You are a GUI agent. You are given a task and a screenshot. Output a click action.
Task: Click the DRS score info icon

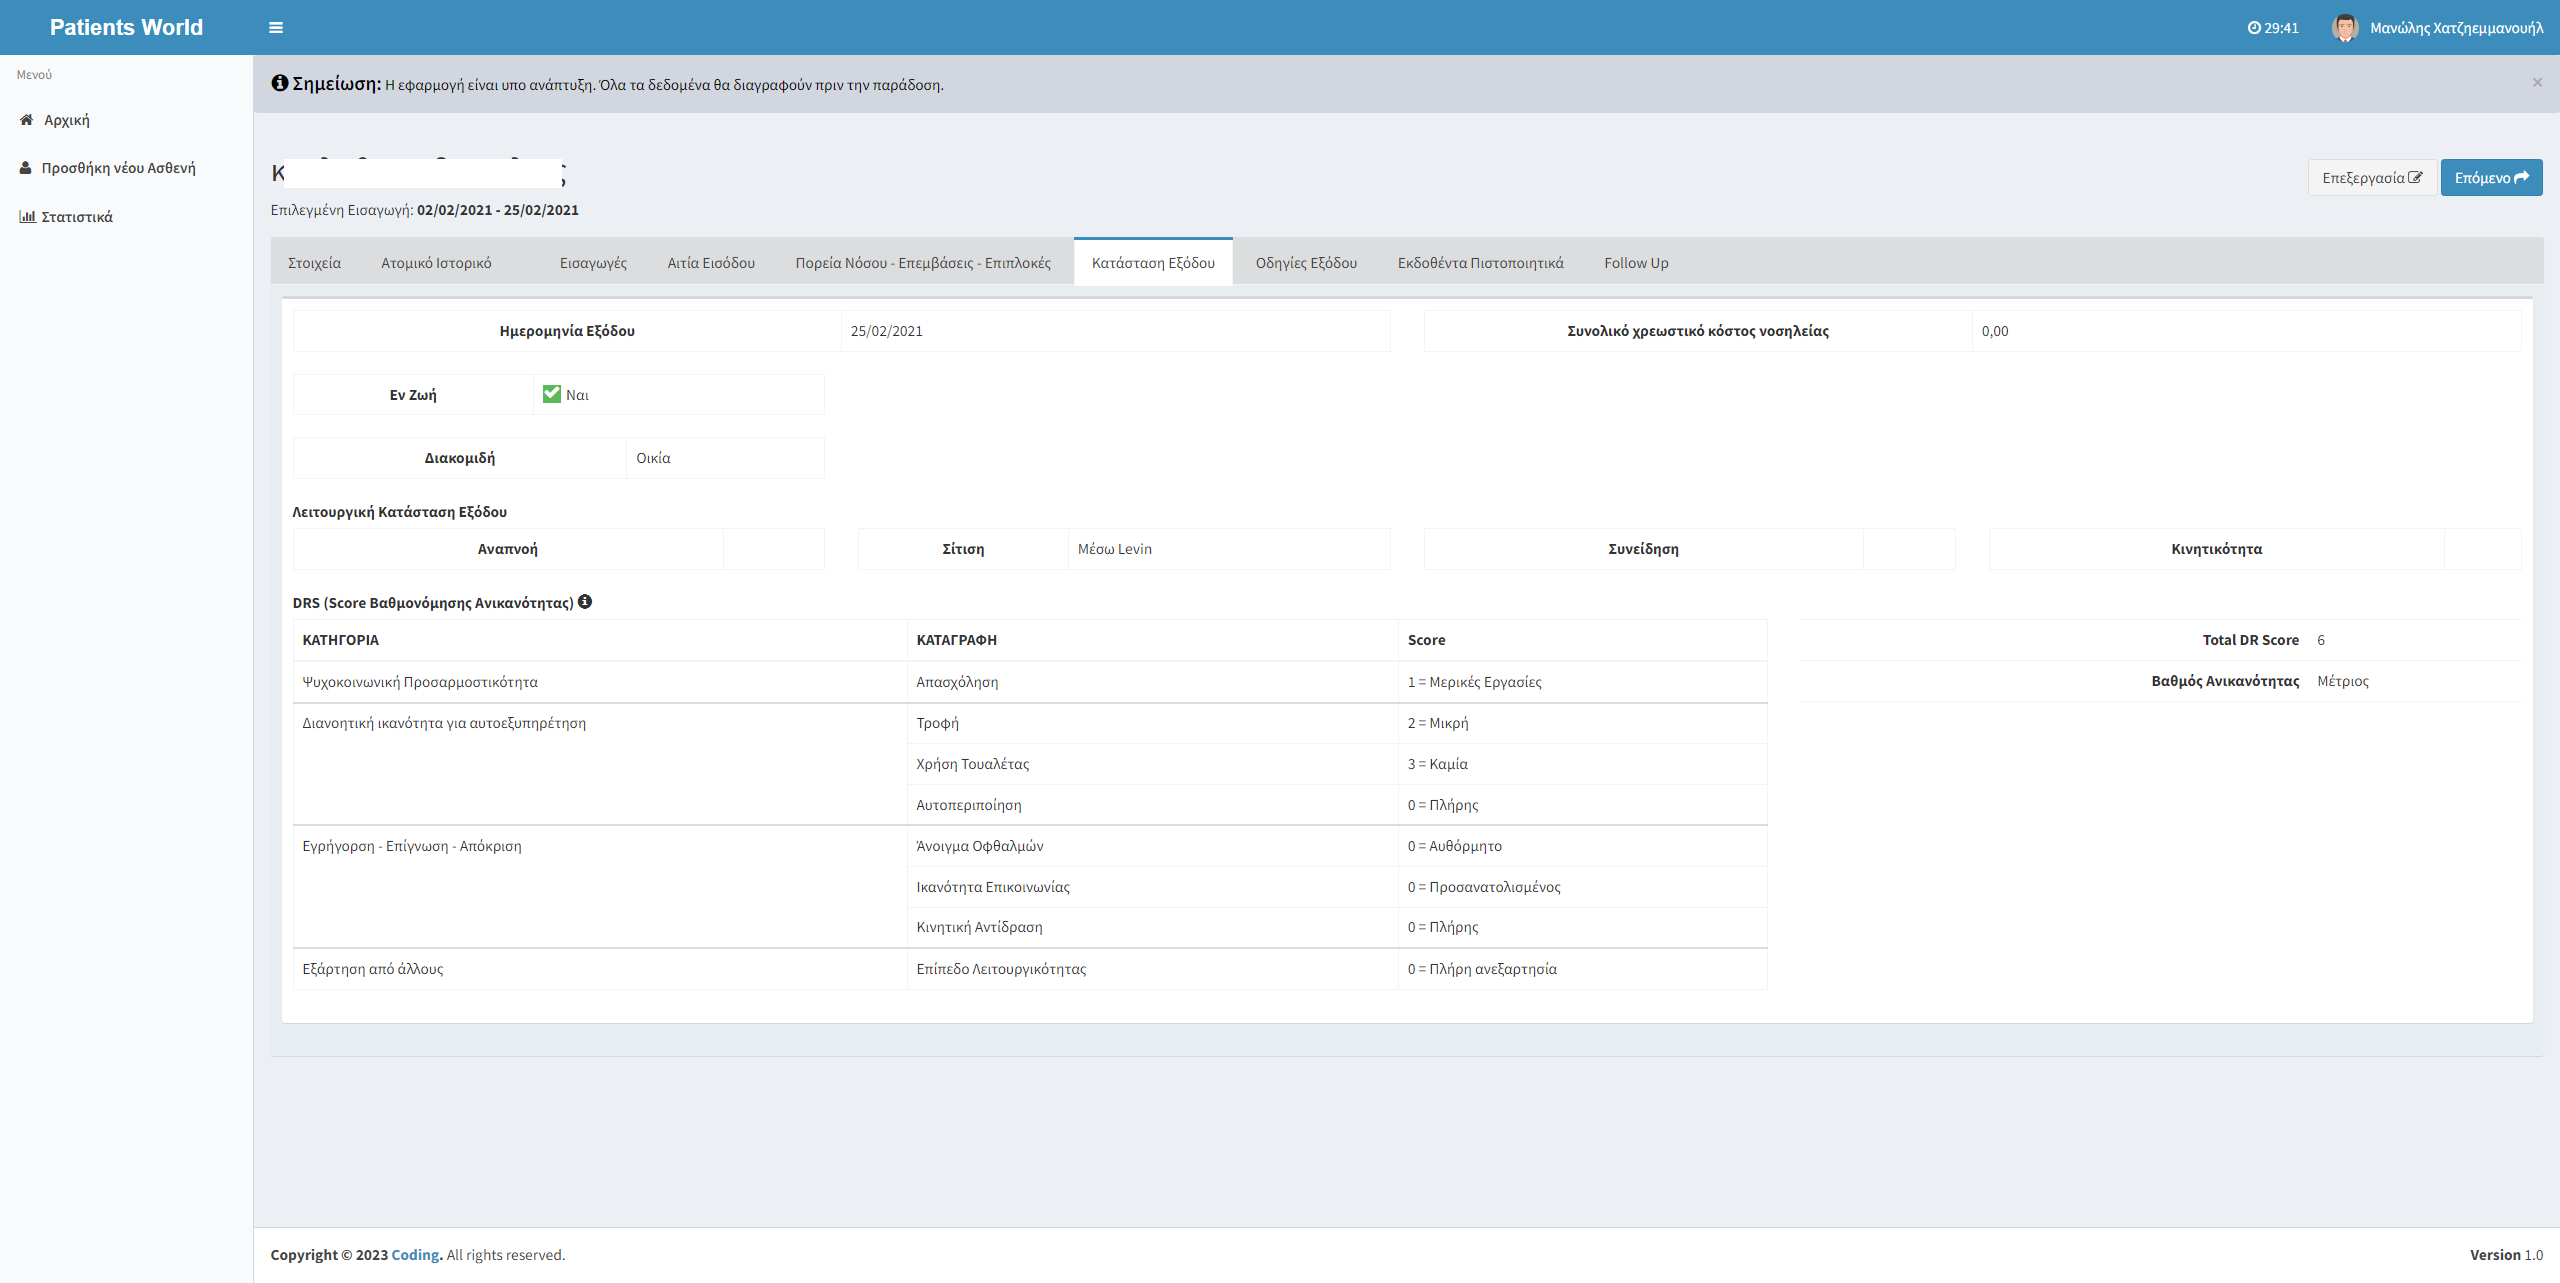pyautogui.click(x=585, y=602)
